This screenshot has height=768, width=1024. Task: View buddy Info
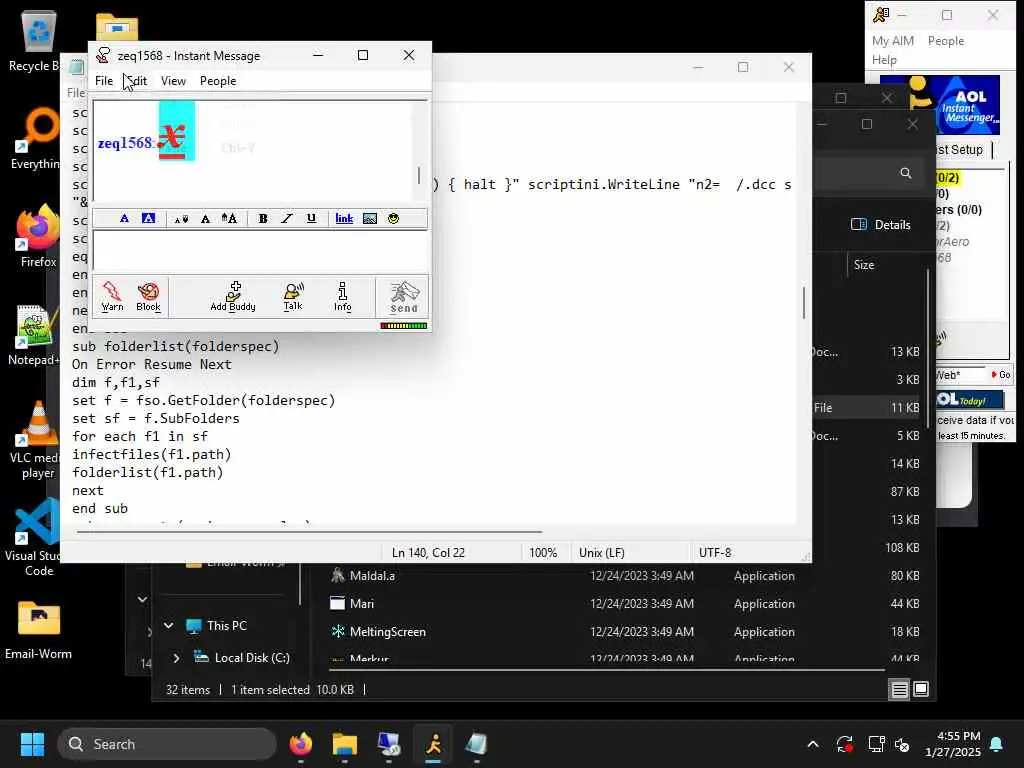pyautogui.click(x=342, y=296)
